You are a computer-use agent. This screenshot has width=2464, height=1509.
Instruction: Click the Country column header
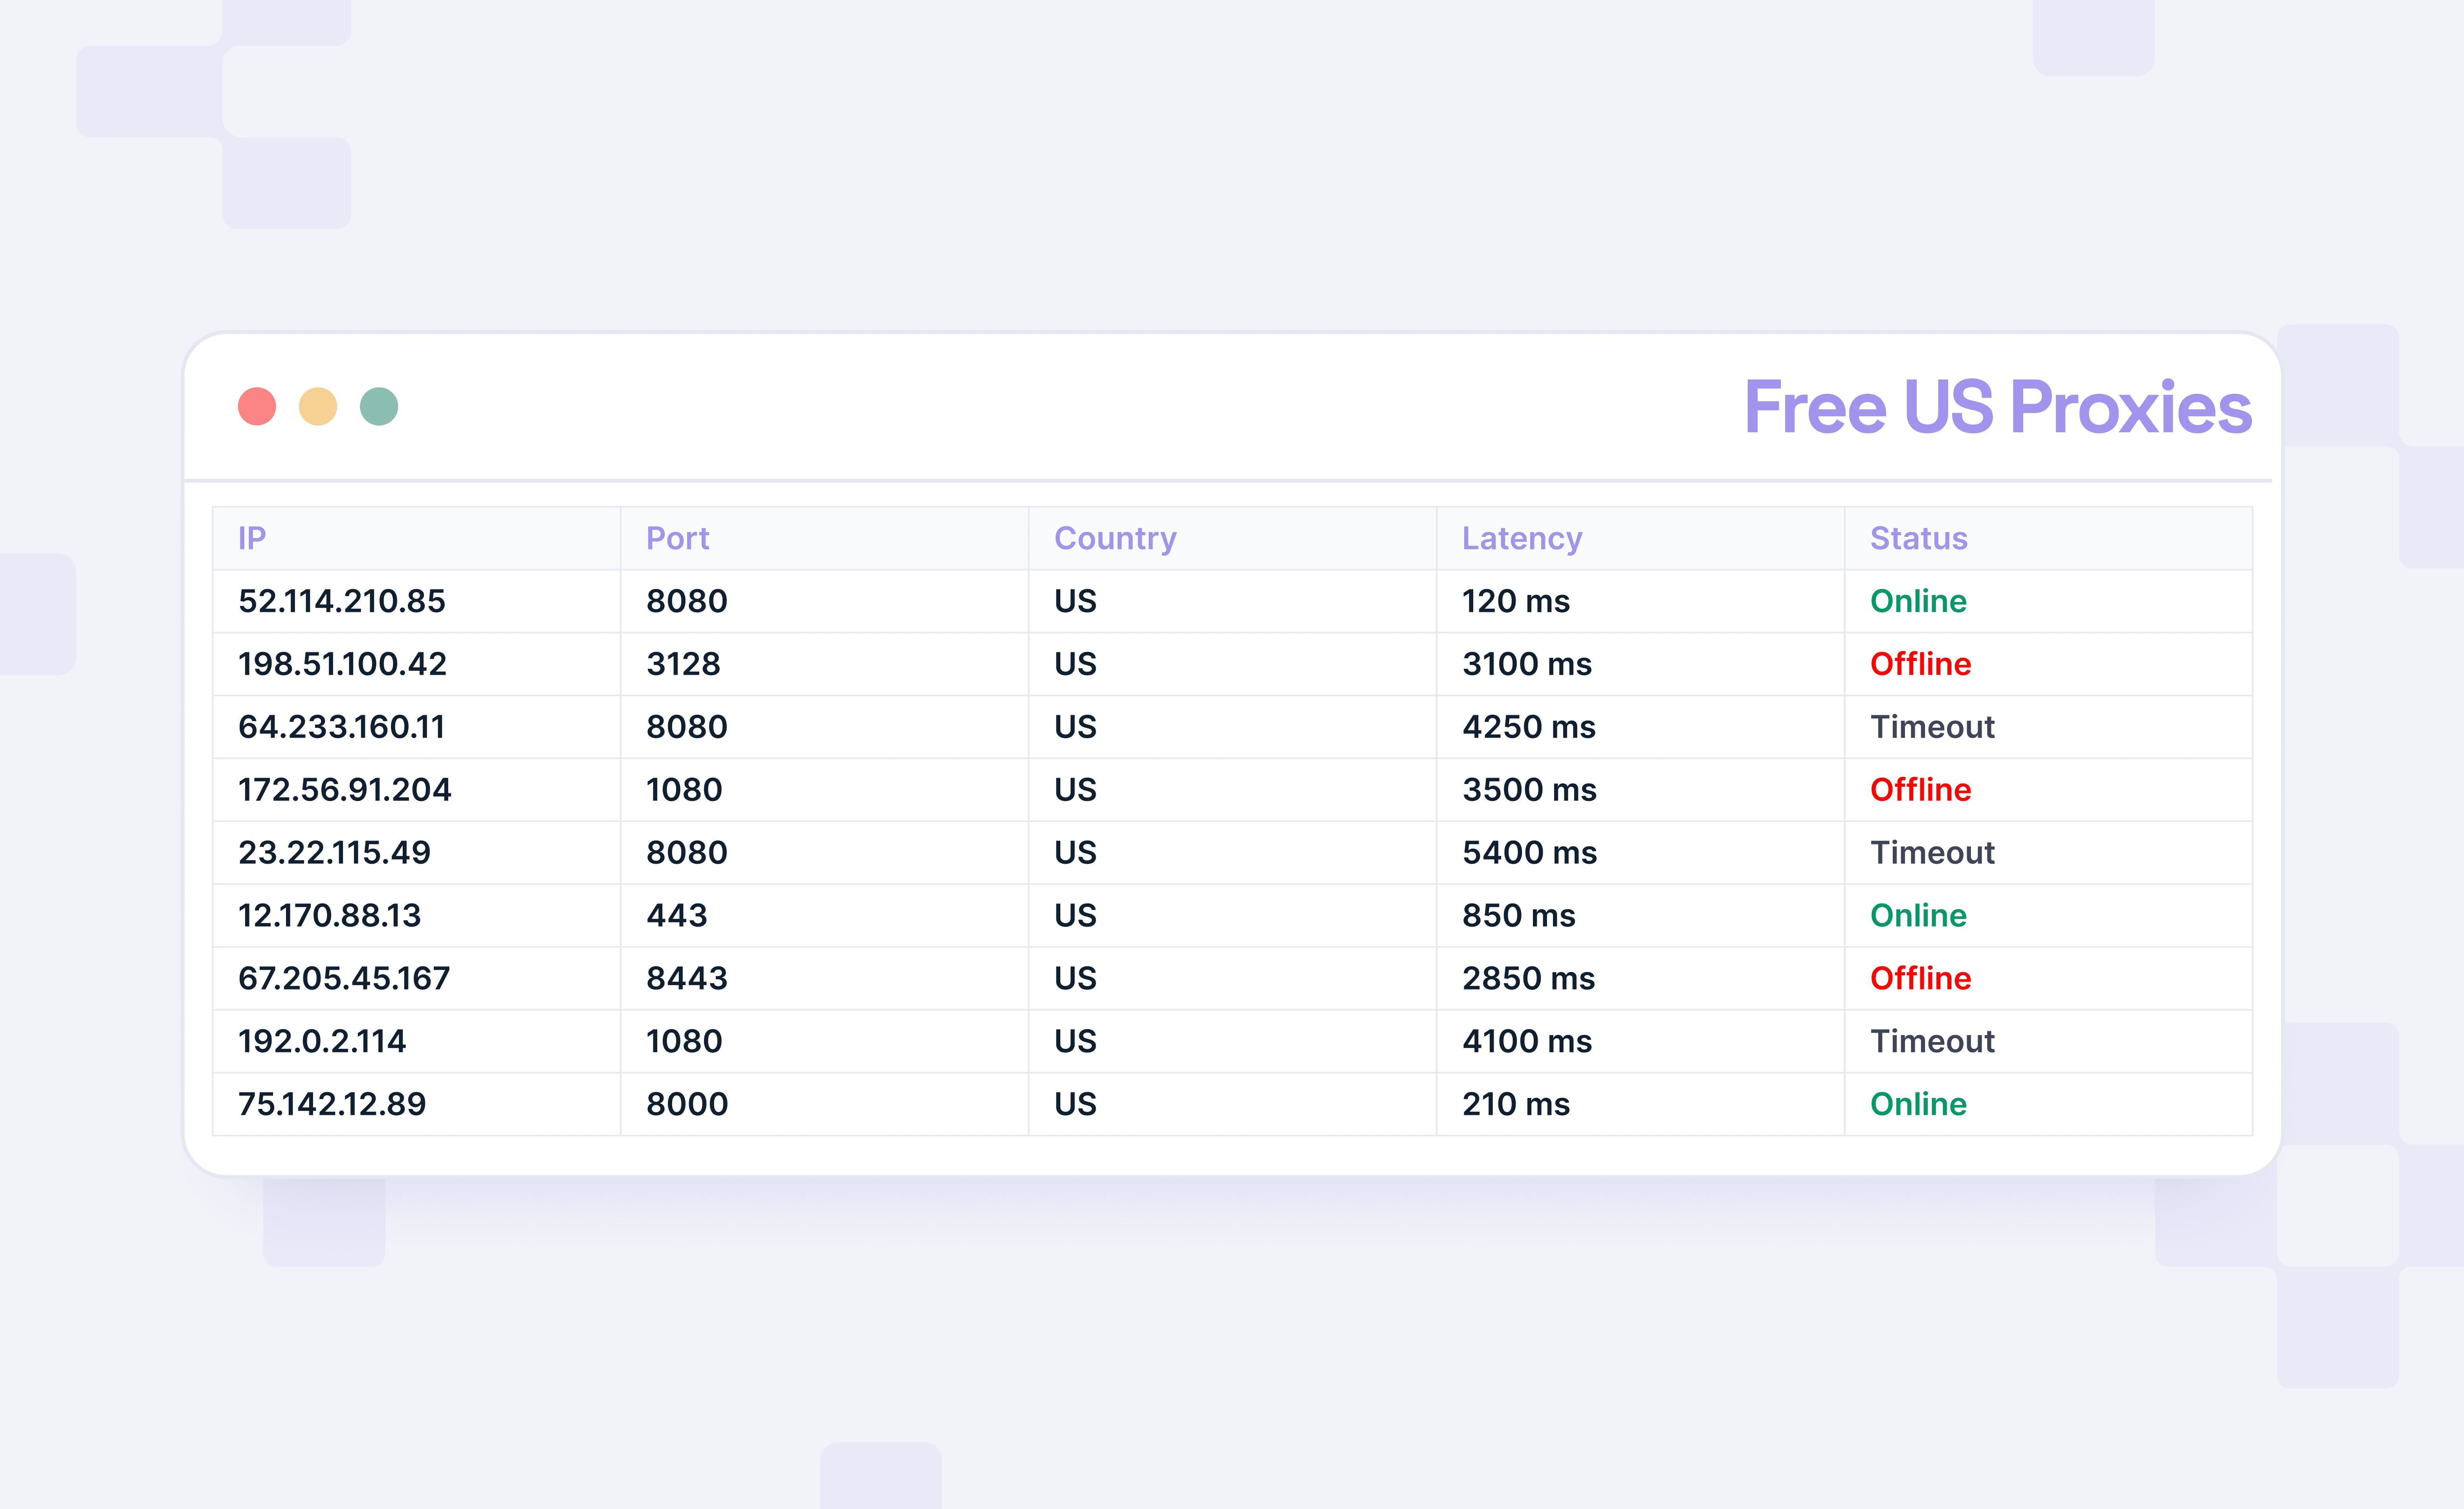pyautogui.click(x=1115, y=539)
